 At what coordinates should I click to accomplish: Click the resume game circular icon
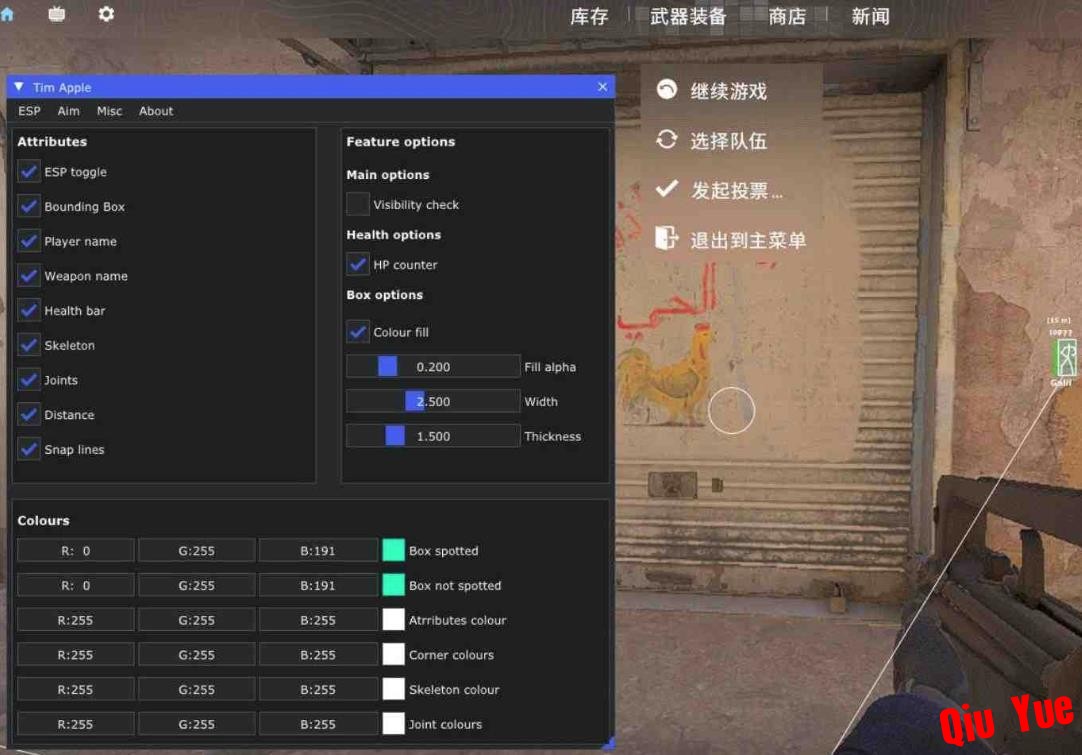667,90
